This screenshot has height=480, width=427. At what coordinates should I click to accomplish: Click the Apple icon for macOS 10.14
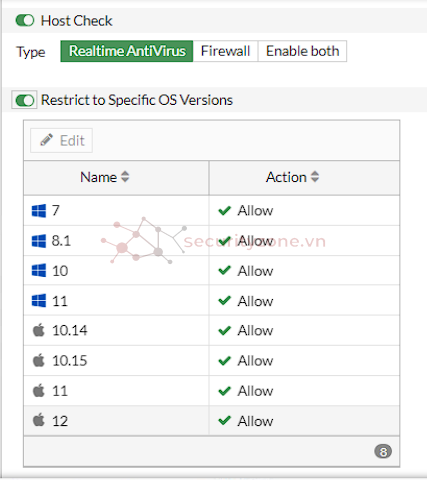[39, 330]
